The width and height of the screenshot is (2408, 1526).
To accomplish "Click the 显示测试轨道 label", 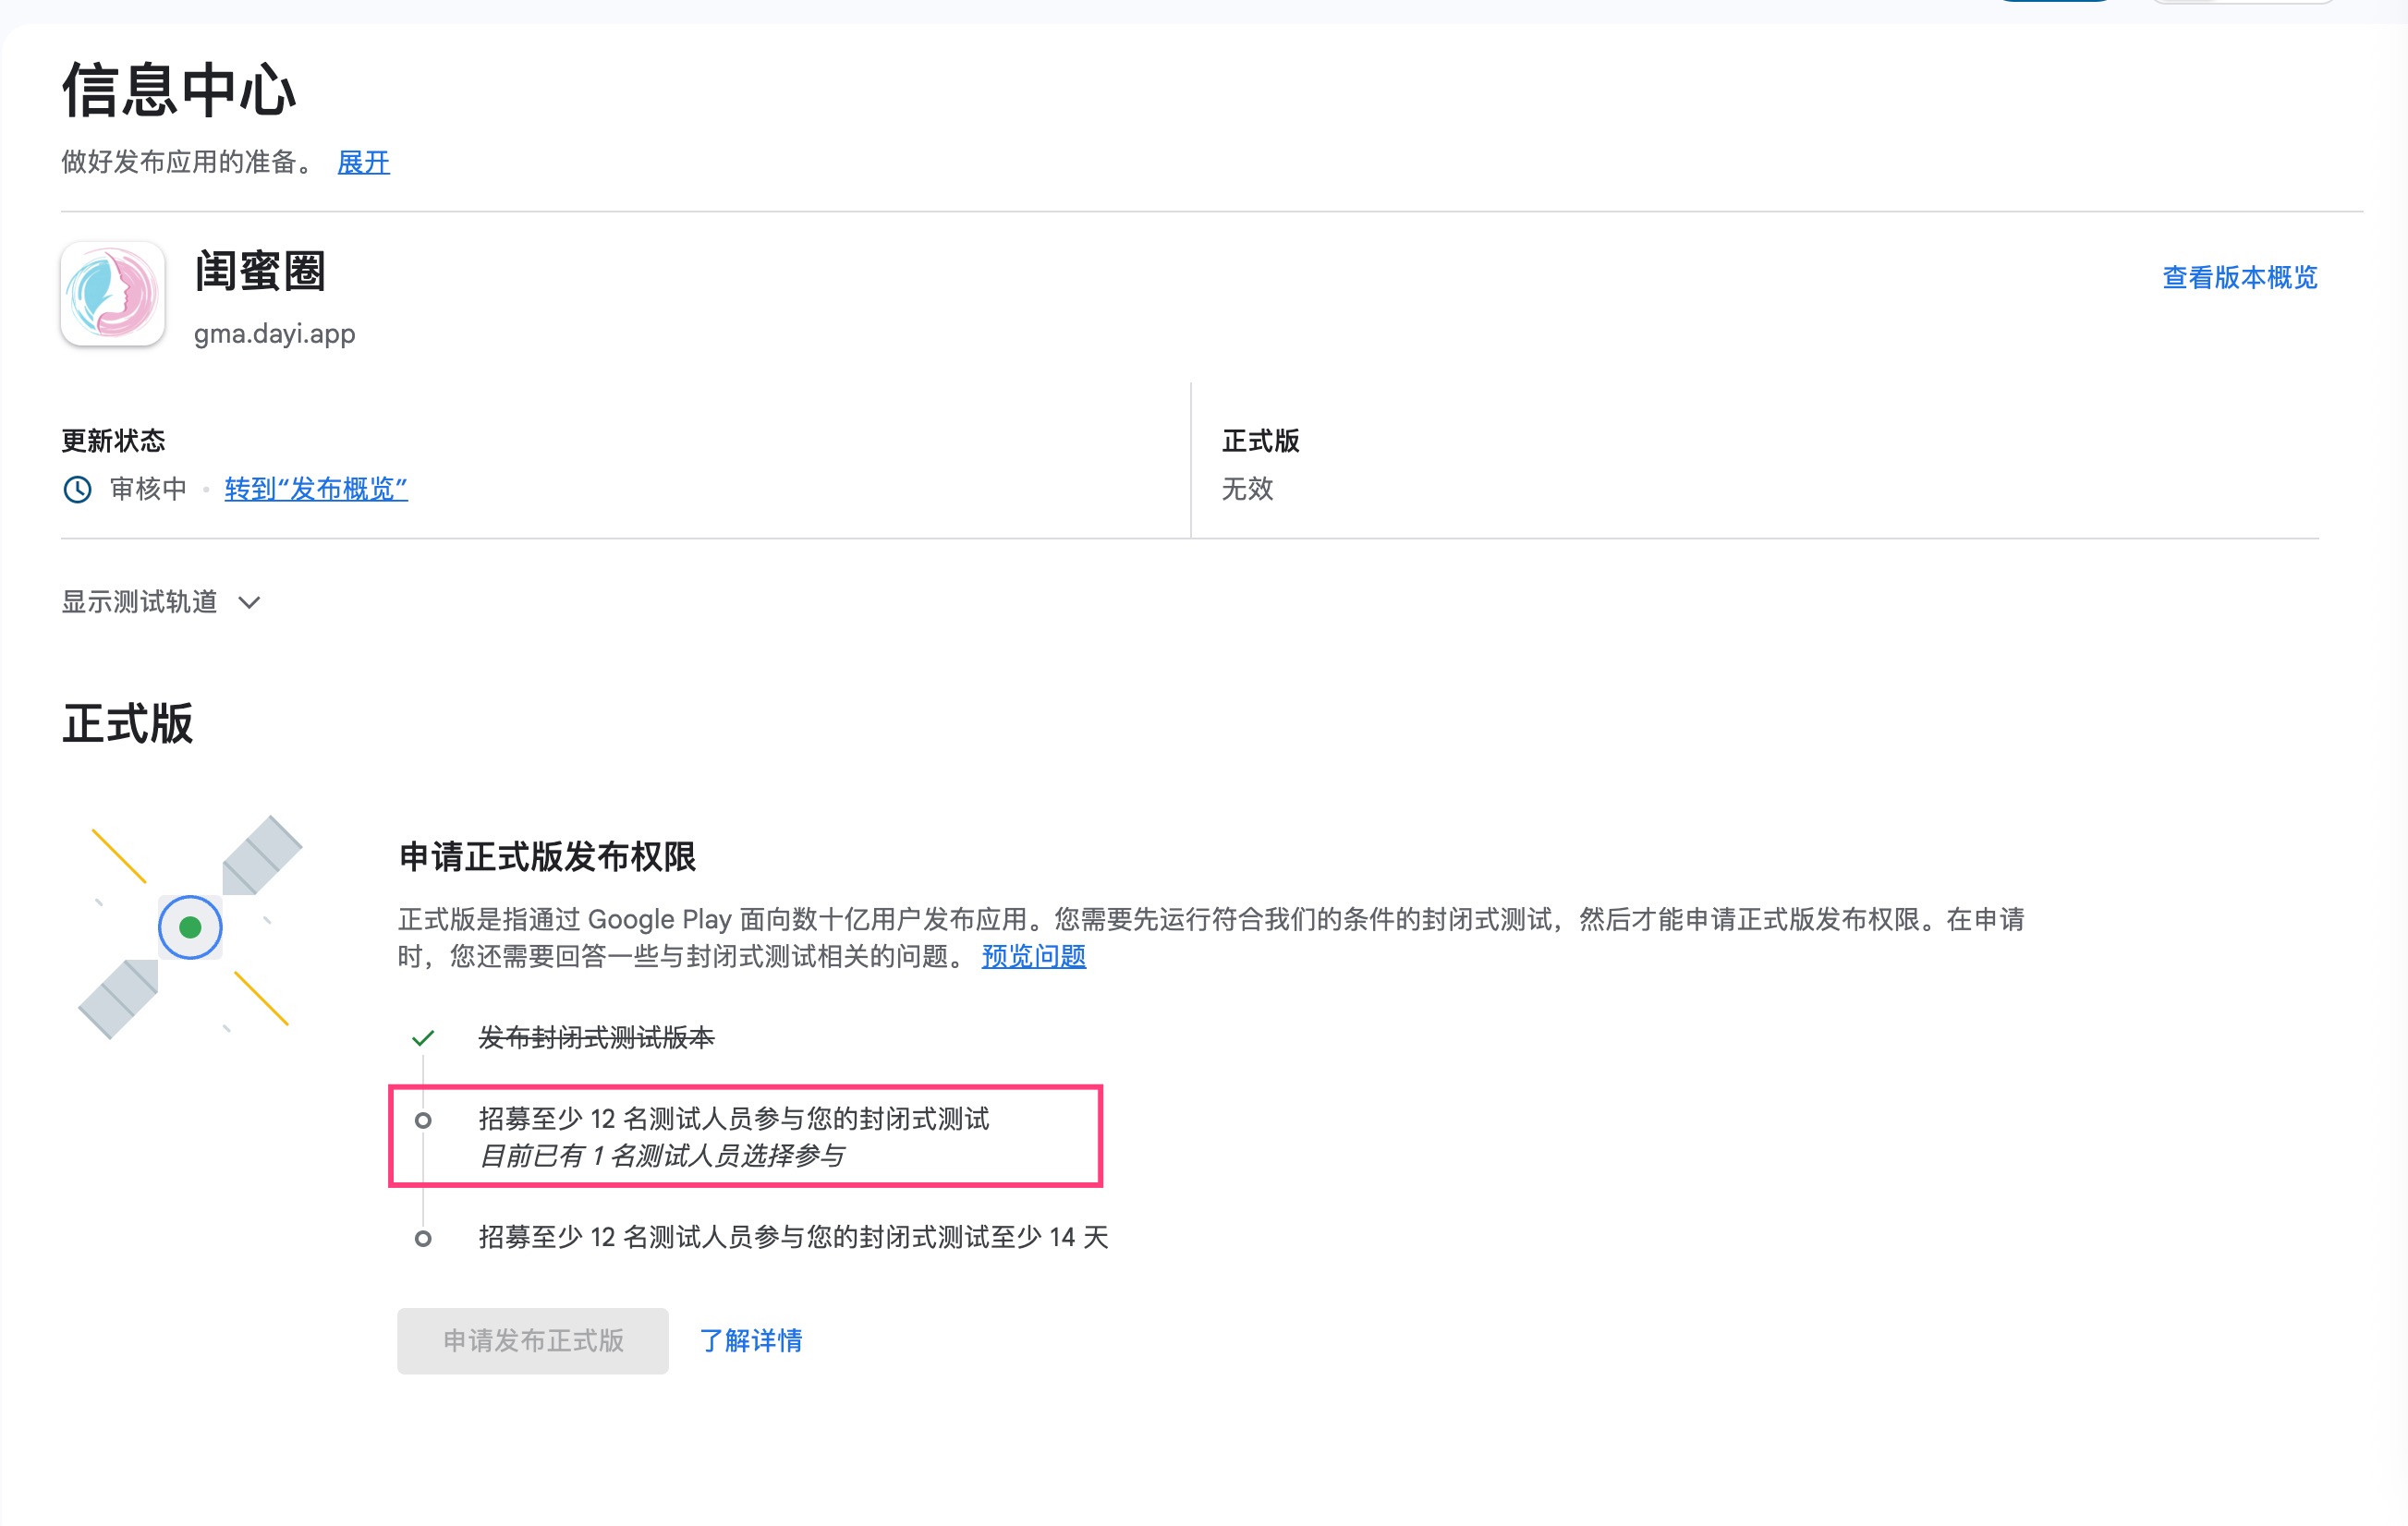I will coord(139,602).
